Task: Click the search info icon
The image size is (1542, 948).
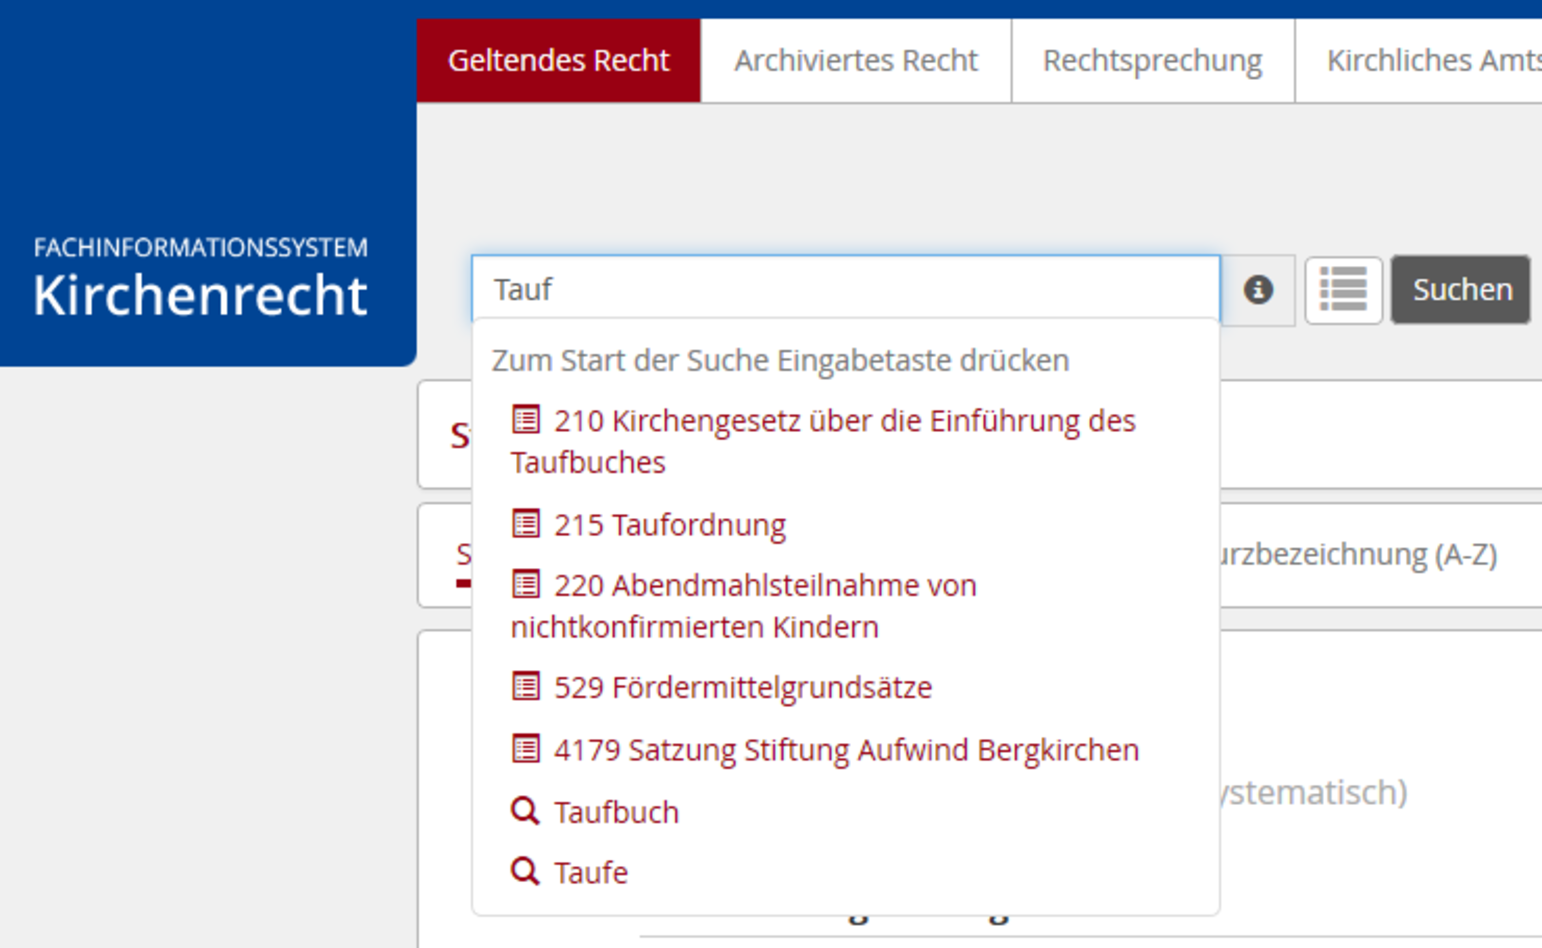Action: tap(1258, 290)
